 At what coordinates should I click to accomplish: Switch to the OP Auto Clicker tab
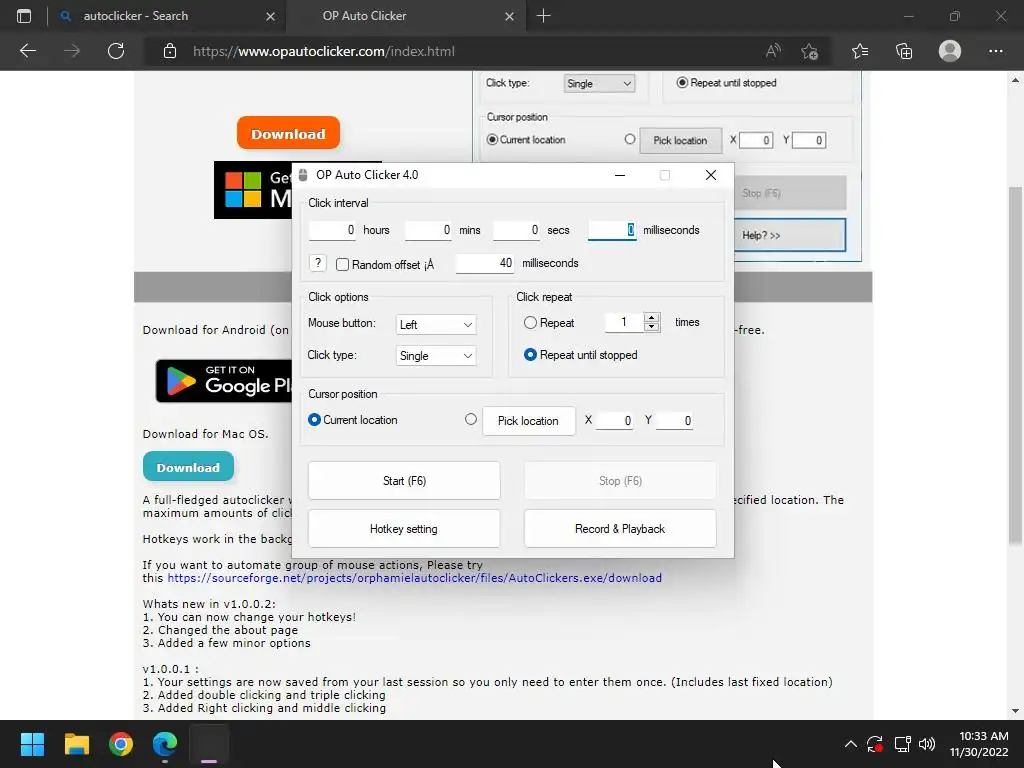pos(364,16)
